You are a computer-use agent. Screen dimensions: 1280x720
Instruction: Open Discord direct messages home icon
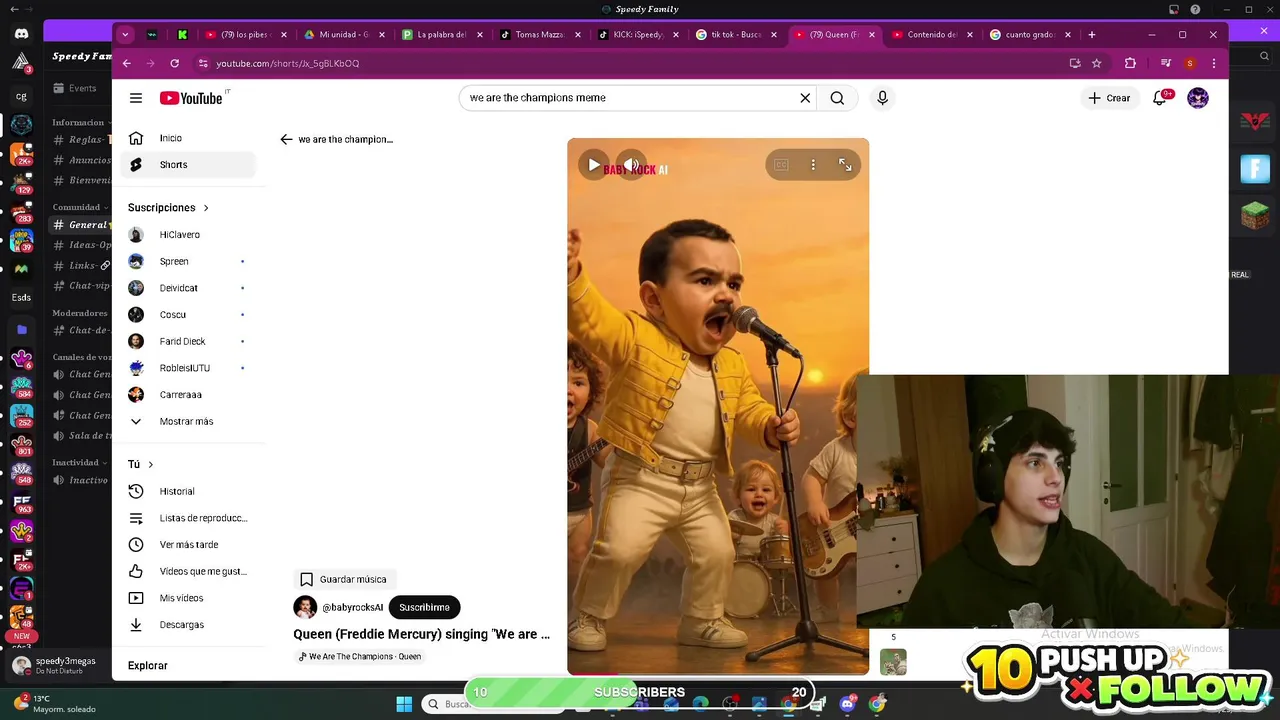tap(21, 34)
